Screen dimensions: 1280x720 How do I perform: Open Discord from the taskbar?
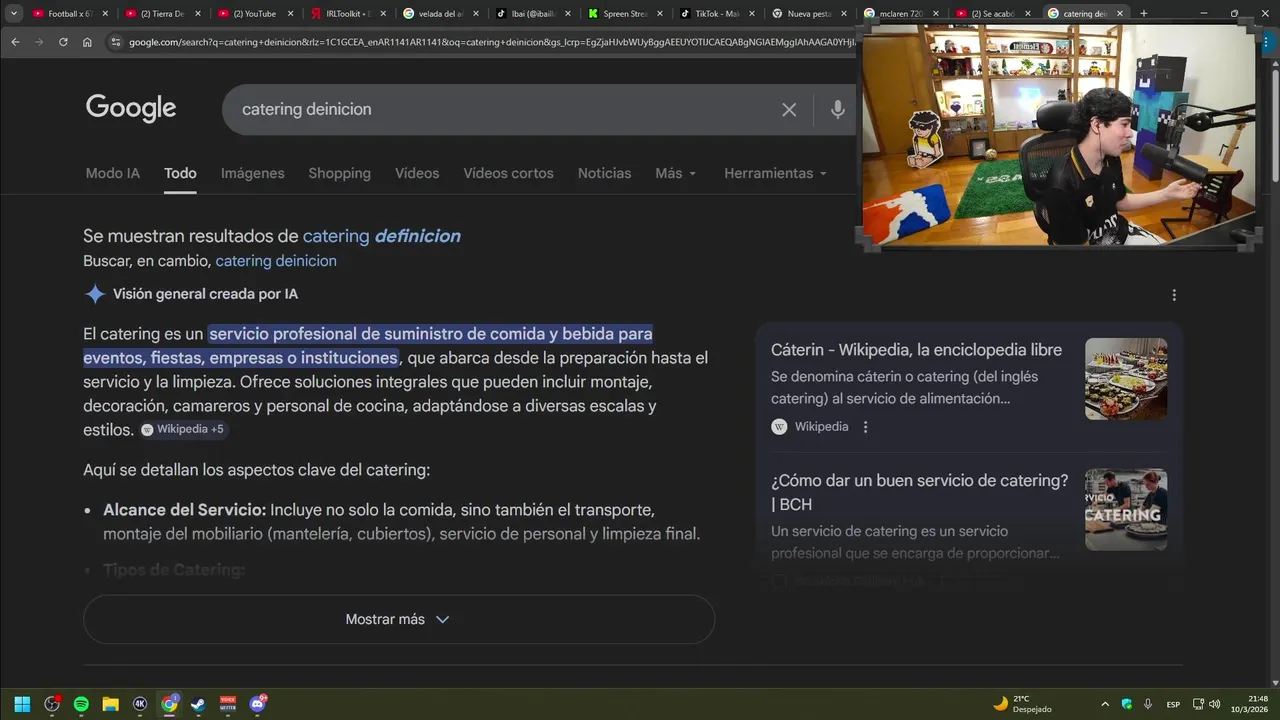tap(258, 704)
